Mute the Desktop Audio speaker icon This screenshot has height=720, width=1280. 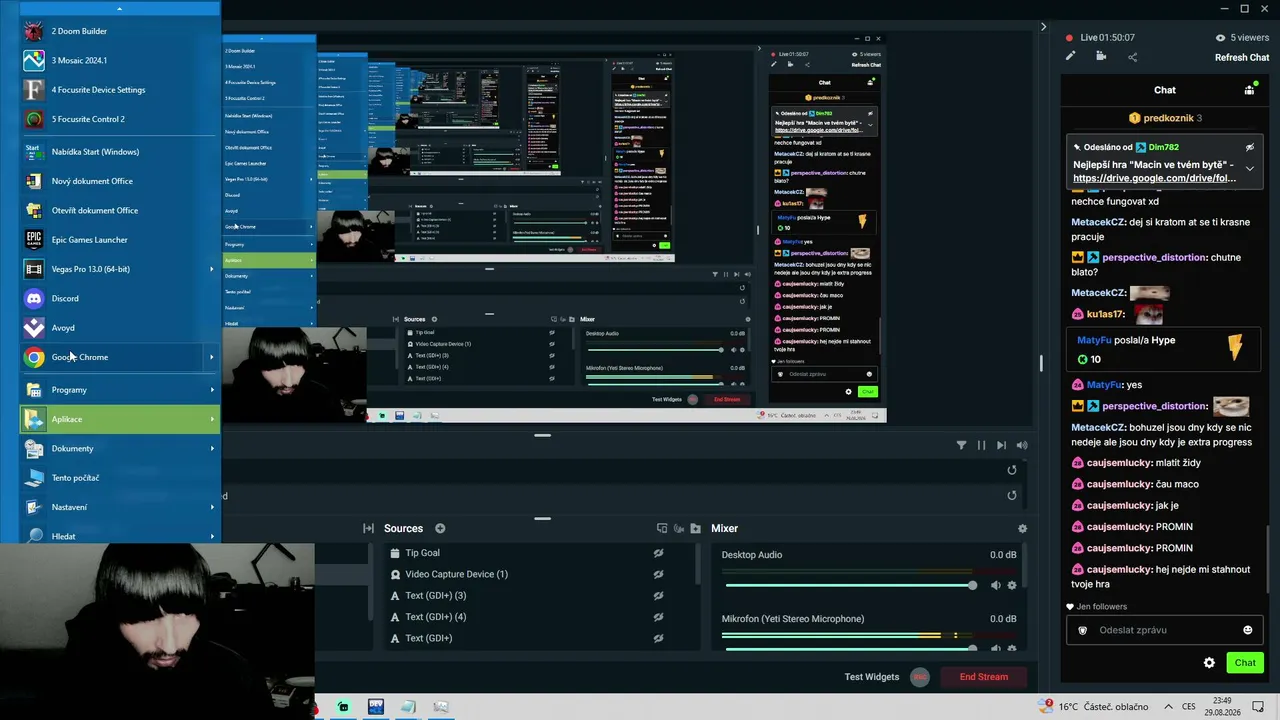[996, 585]
